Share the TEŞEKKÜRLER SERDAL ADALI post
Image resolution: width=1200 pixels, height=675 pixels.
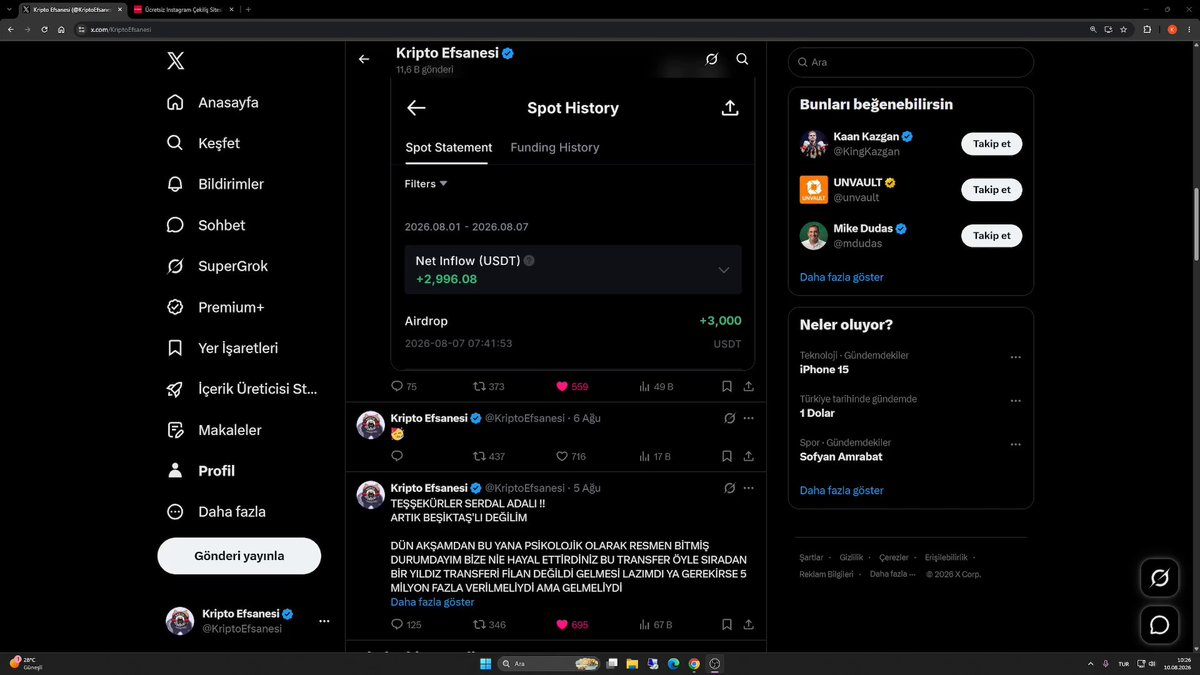point(748,625)
